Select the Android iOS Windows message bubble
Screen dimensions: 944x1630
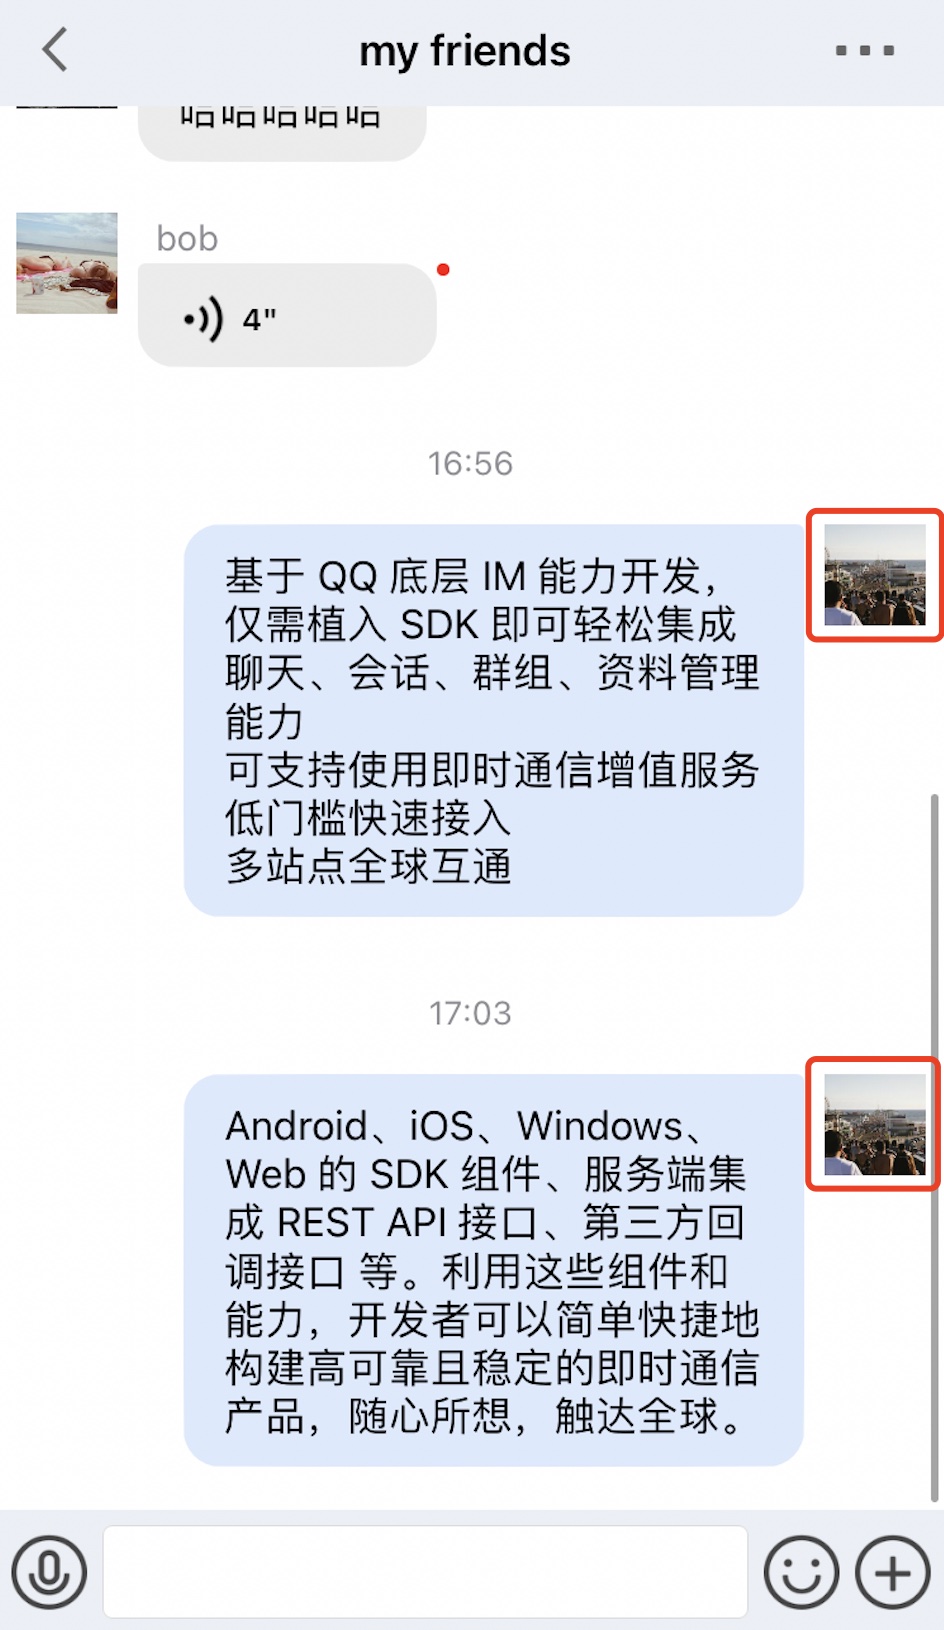(x=494, y=1270)
